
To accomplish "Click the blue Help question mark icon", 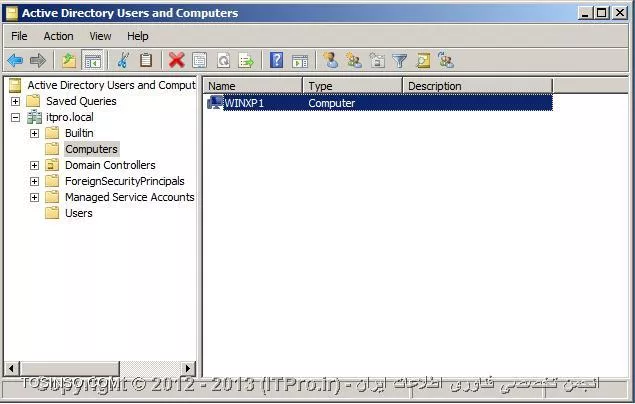I will click(x=277, y=61).
